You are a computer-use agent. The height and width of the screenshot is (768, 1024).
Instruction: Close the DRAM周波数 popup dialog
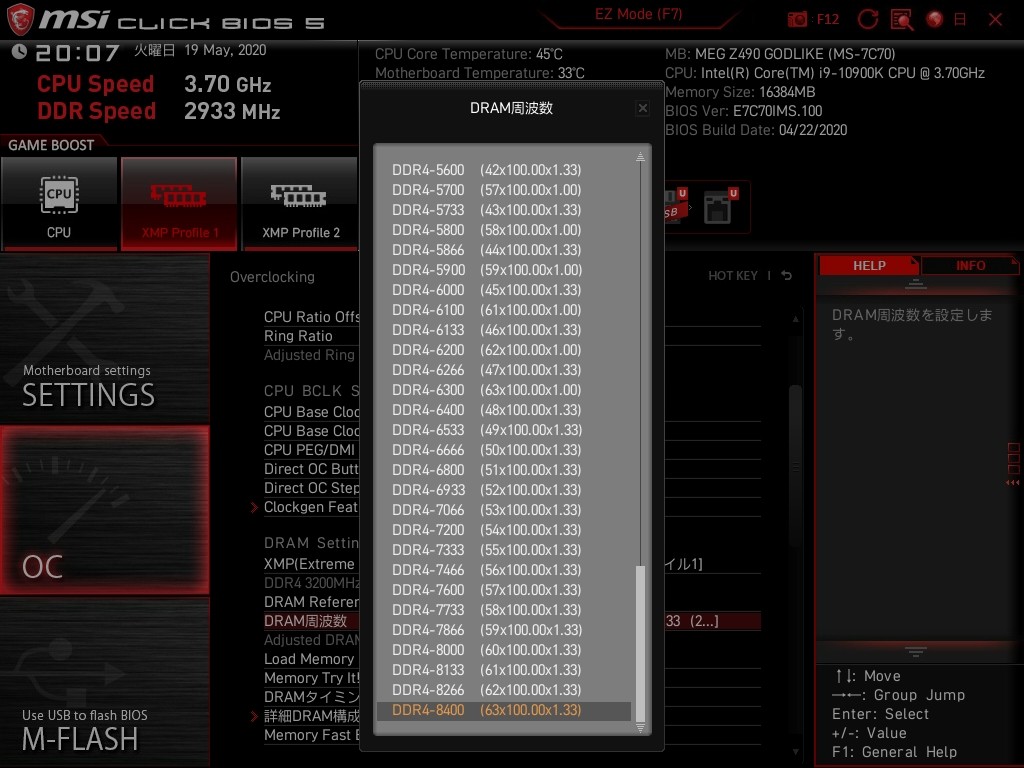[x=643, y=108]
